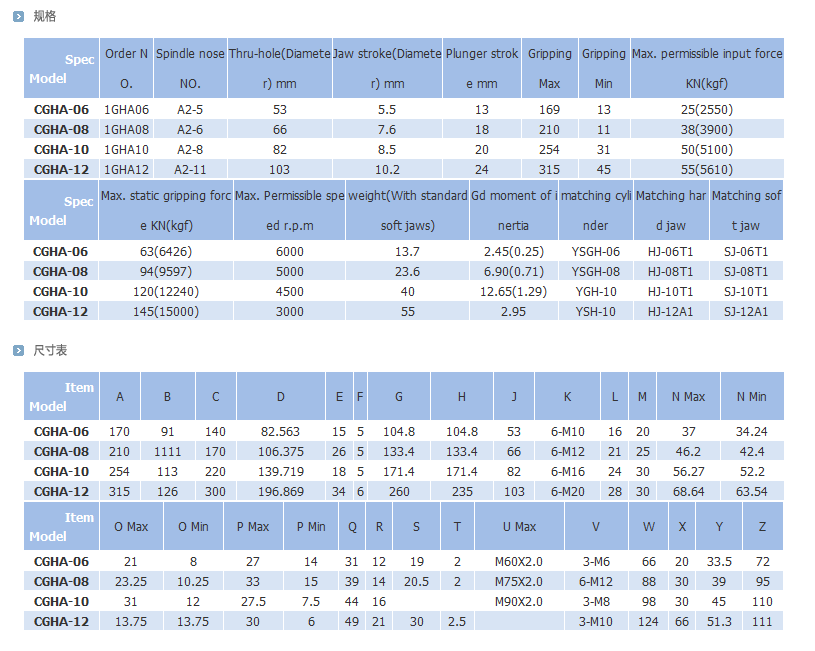Click static gripping force value 94(9597)
This screenshot has height=651, width=815.
(x=166, y=271)
